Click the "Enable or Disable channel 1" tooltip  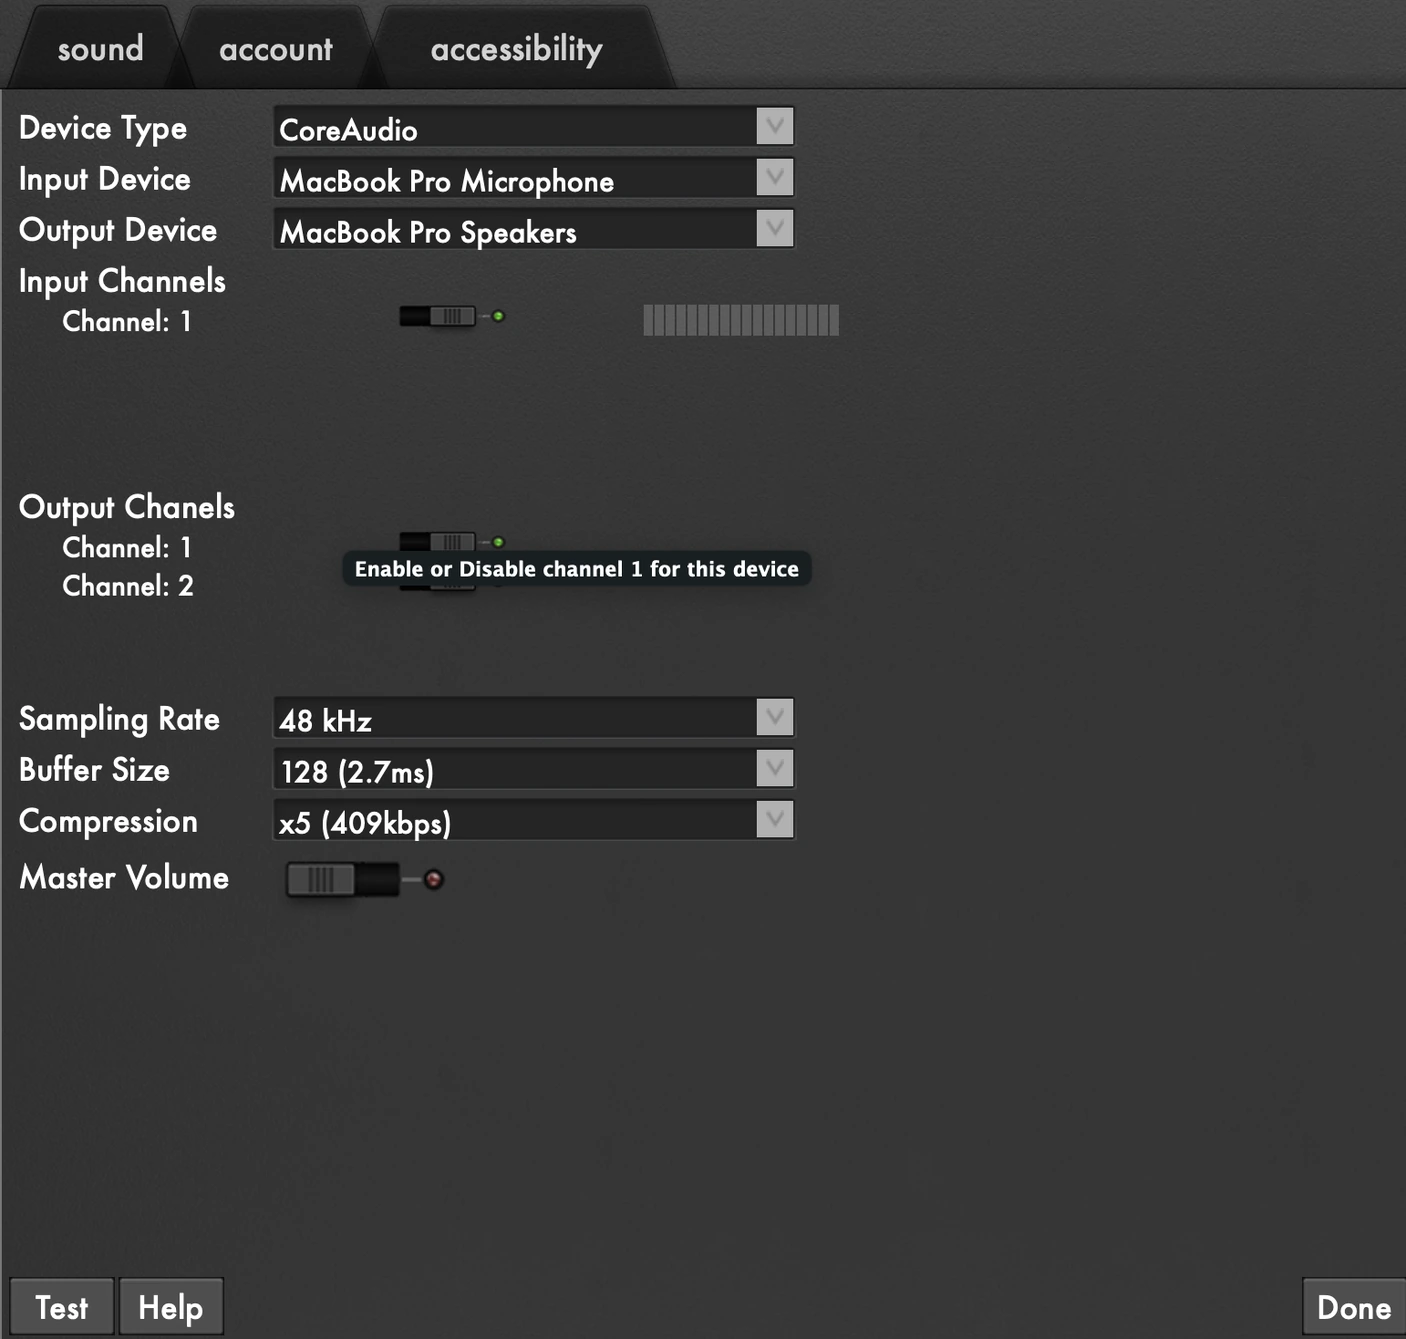577,569
